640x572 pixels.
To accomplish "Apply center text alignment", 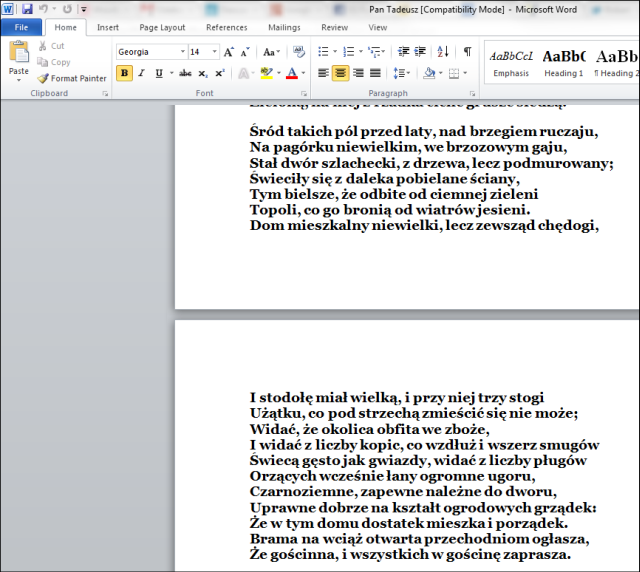I will [340, 73].
